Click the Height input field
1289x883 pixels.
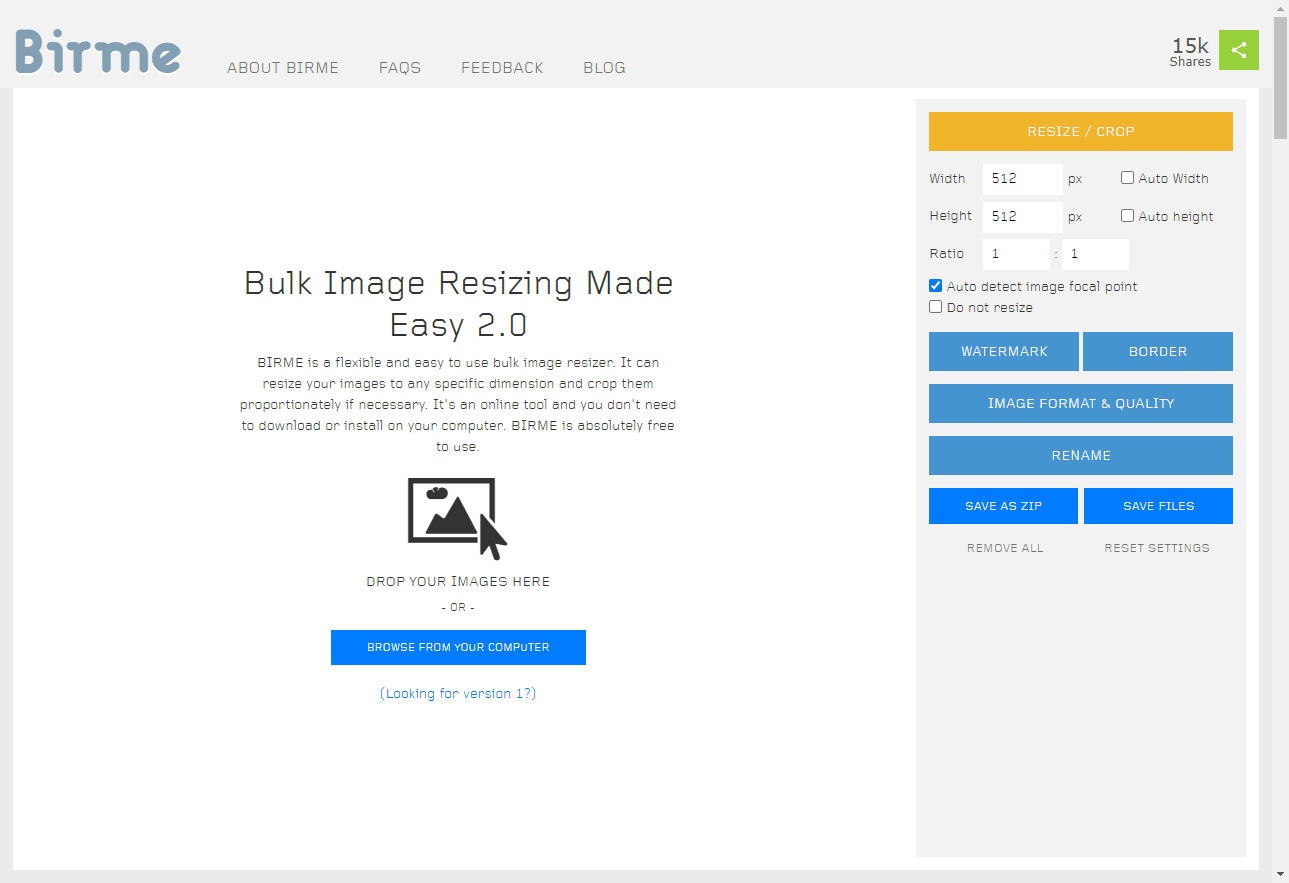[x=1023, y=217]
